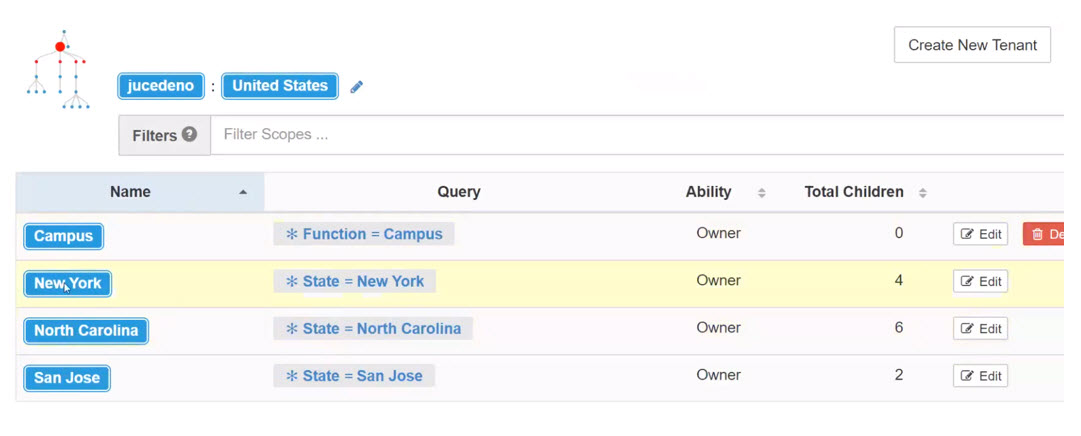
Task: Edit the San Jose scope
Action: click(980, 376)
